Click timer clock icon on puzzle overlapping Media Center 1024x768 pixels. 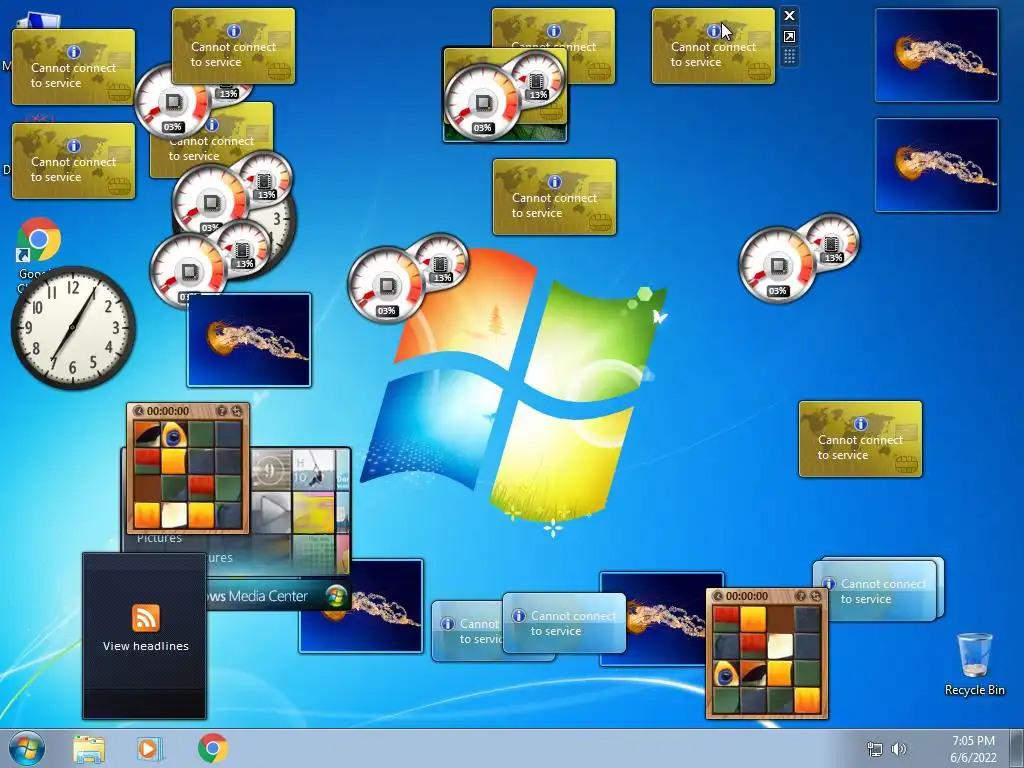(x=138, y=411)
